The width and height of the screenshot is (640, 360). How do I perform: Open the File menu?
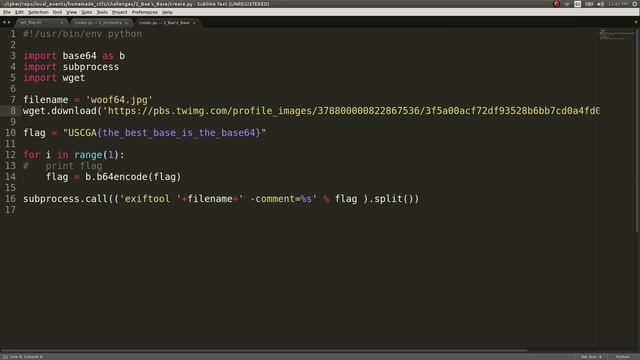click(x=7, y=12)
